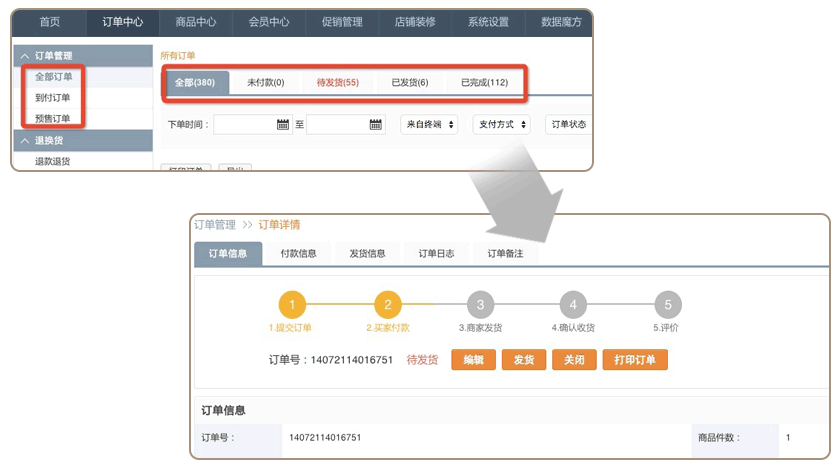Screen dimensions: 840x470
Task: Open the start date calendar picker icon
Action: [283, 125]
